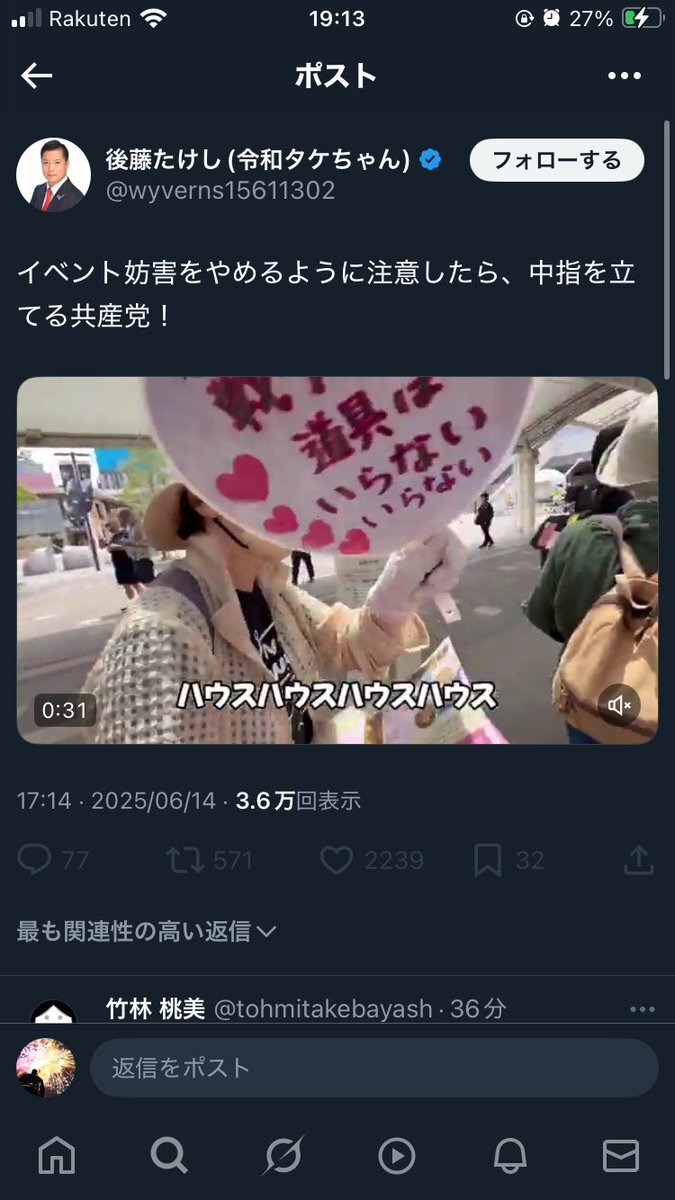Play the embedded video thumbnail

[337, 560]
